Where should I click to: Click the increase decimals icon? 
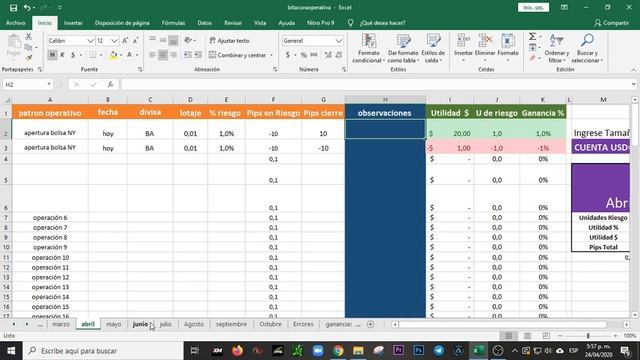click(328, 55)
